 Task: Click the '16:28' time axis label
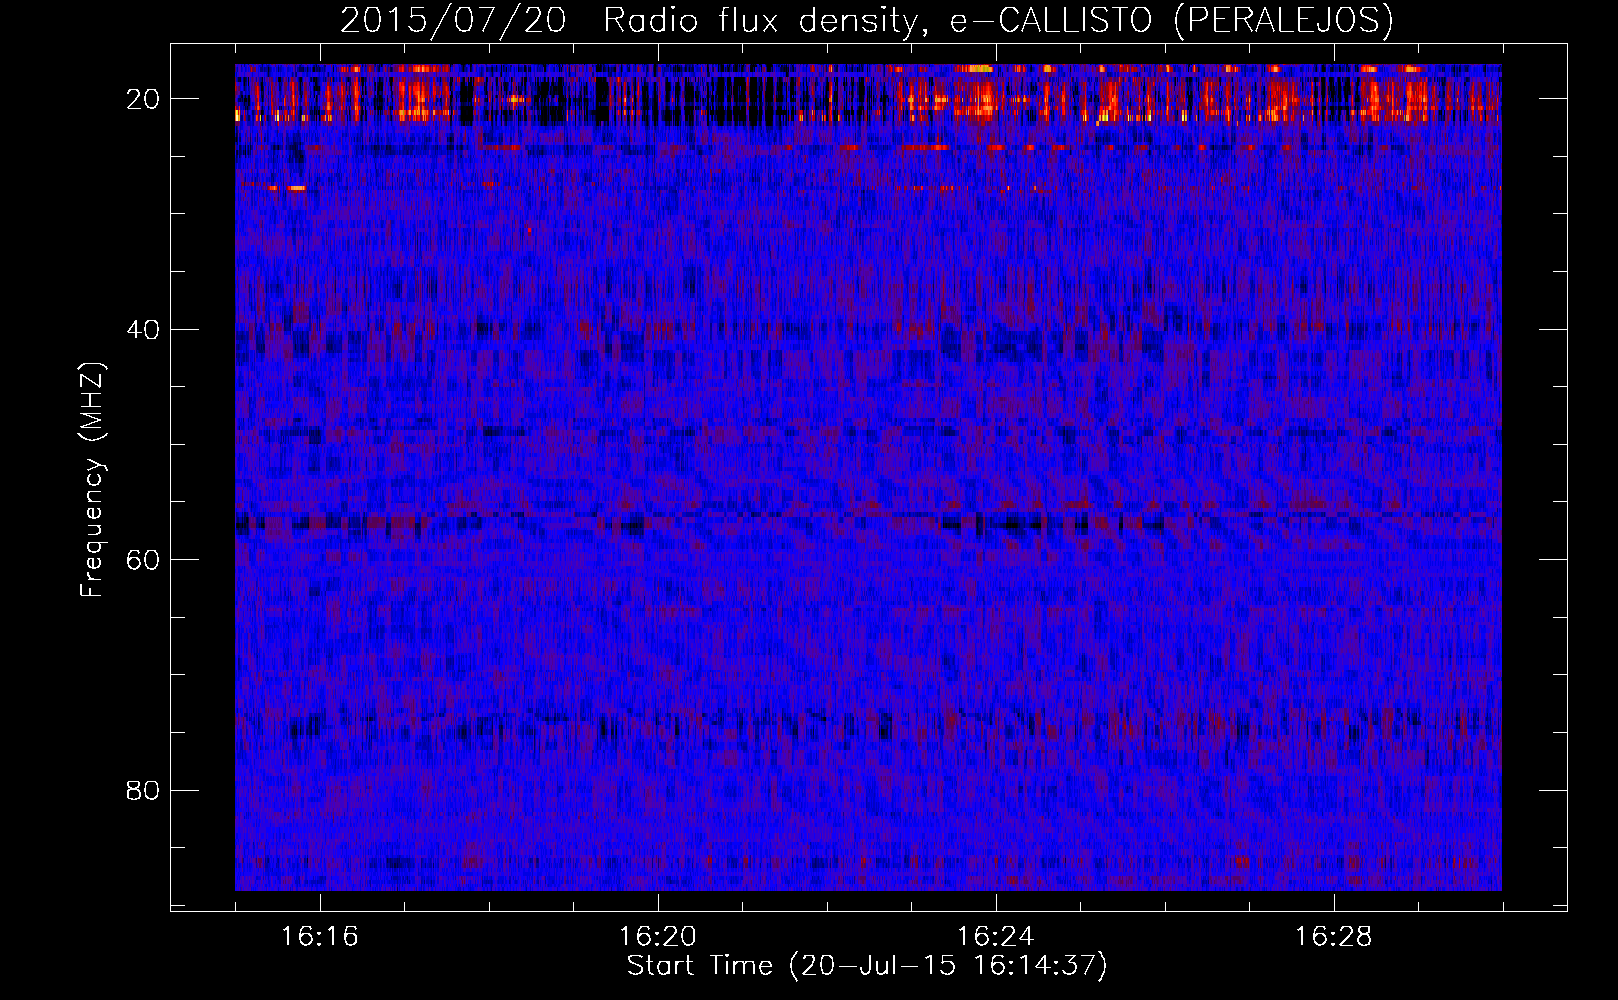click(1334, 937)
